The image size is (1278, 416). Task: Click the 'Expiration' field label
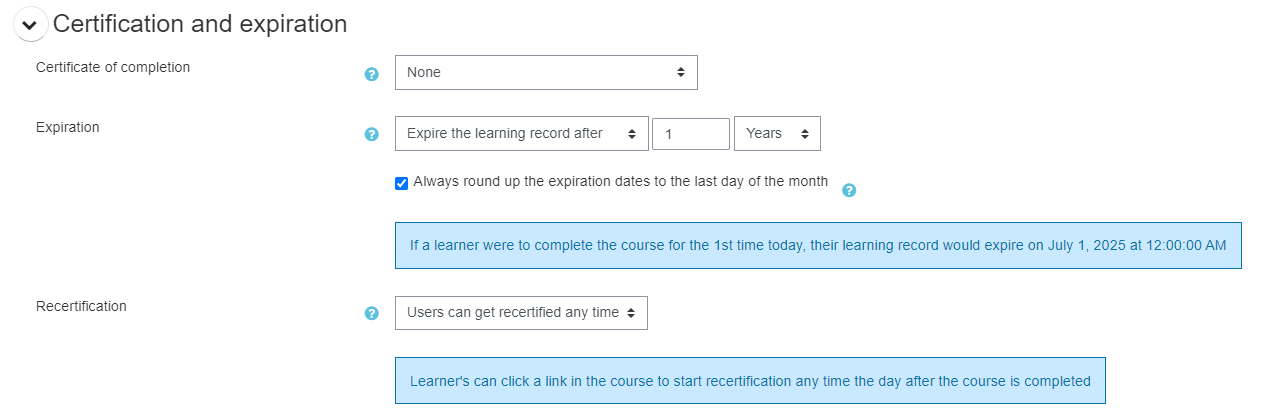tap(68, 127)
